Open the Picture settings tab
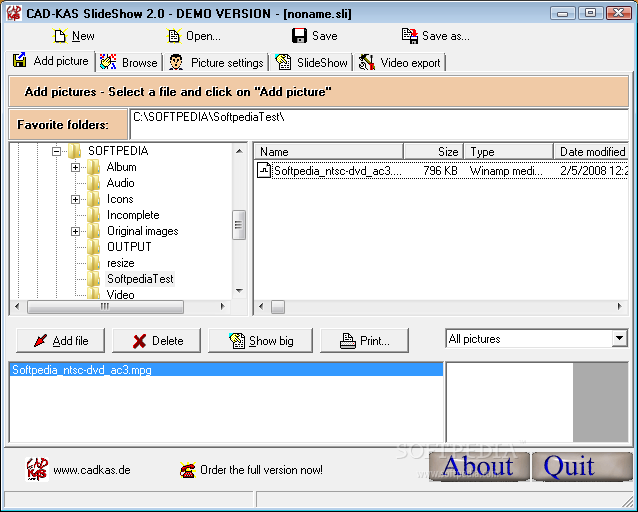This screenshot has height=512, width=638. (x=216, y=62)
